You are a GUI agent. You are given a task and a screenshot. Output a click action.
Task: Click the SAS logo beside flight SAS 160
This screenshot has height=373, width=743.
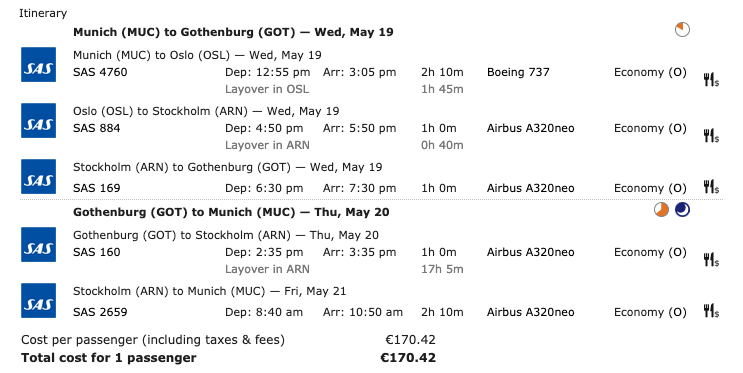pos(38,245)
